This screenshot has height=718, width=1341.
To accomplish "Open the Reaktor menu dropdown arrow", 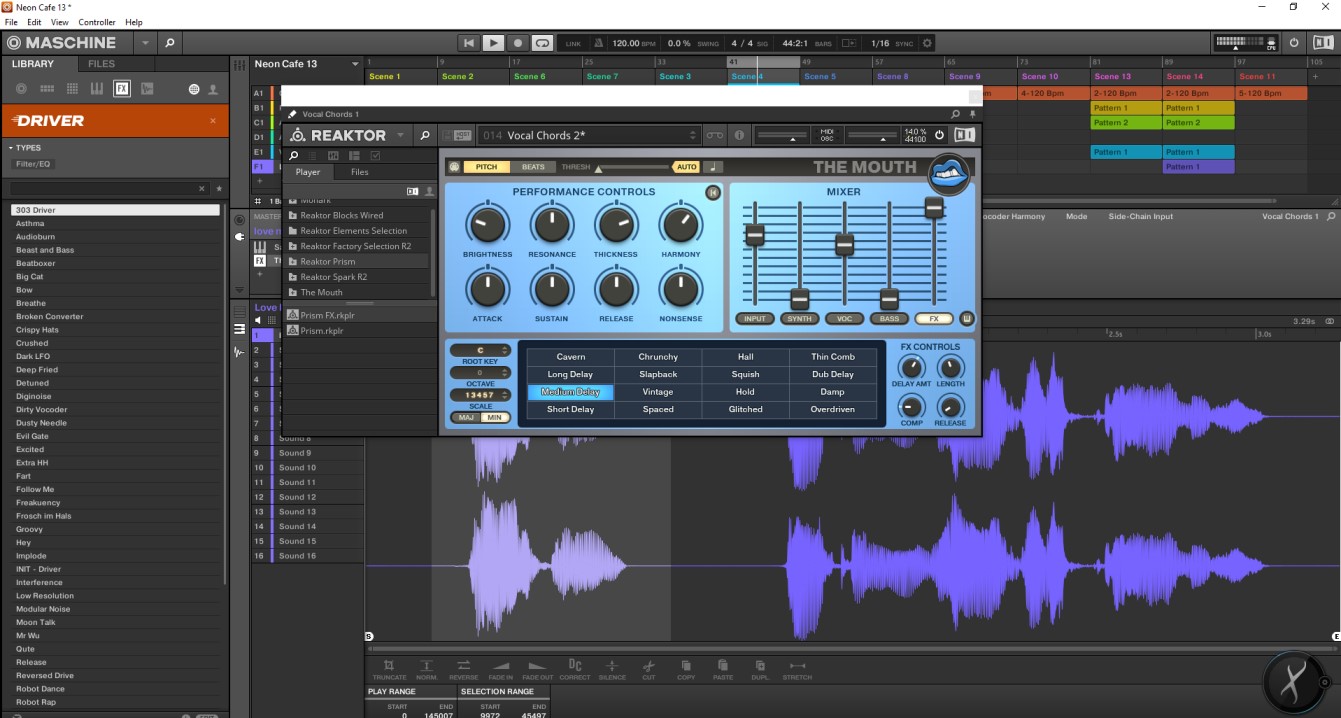I will click(401, 135).
